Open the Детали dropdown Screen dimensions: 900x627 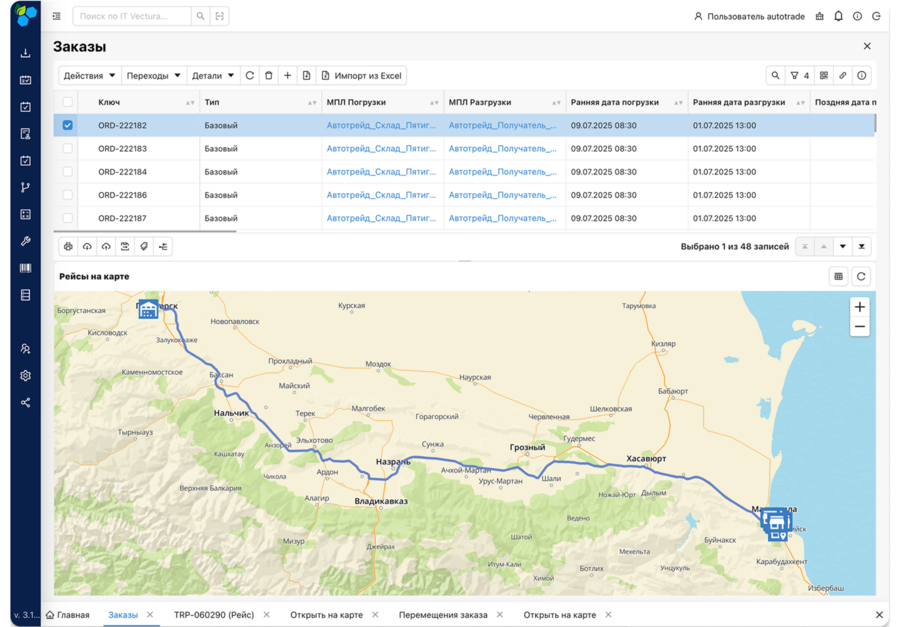(x=213, y=76)
